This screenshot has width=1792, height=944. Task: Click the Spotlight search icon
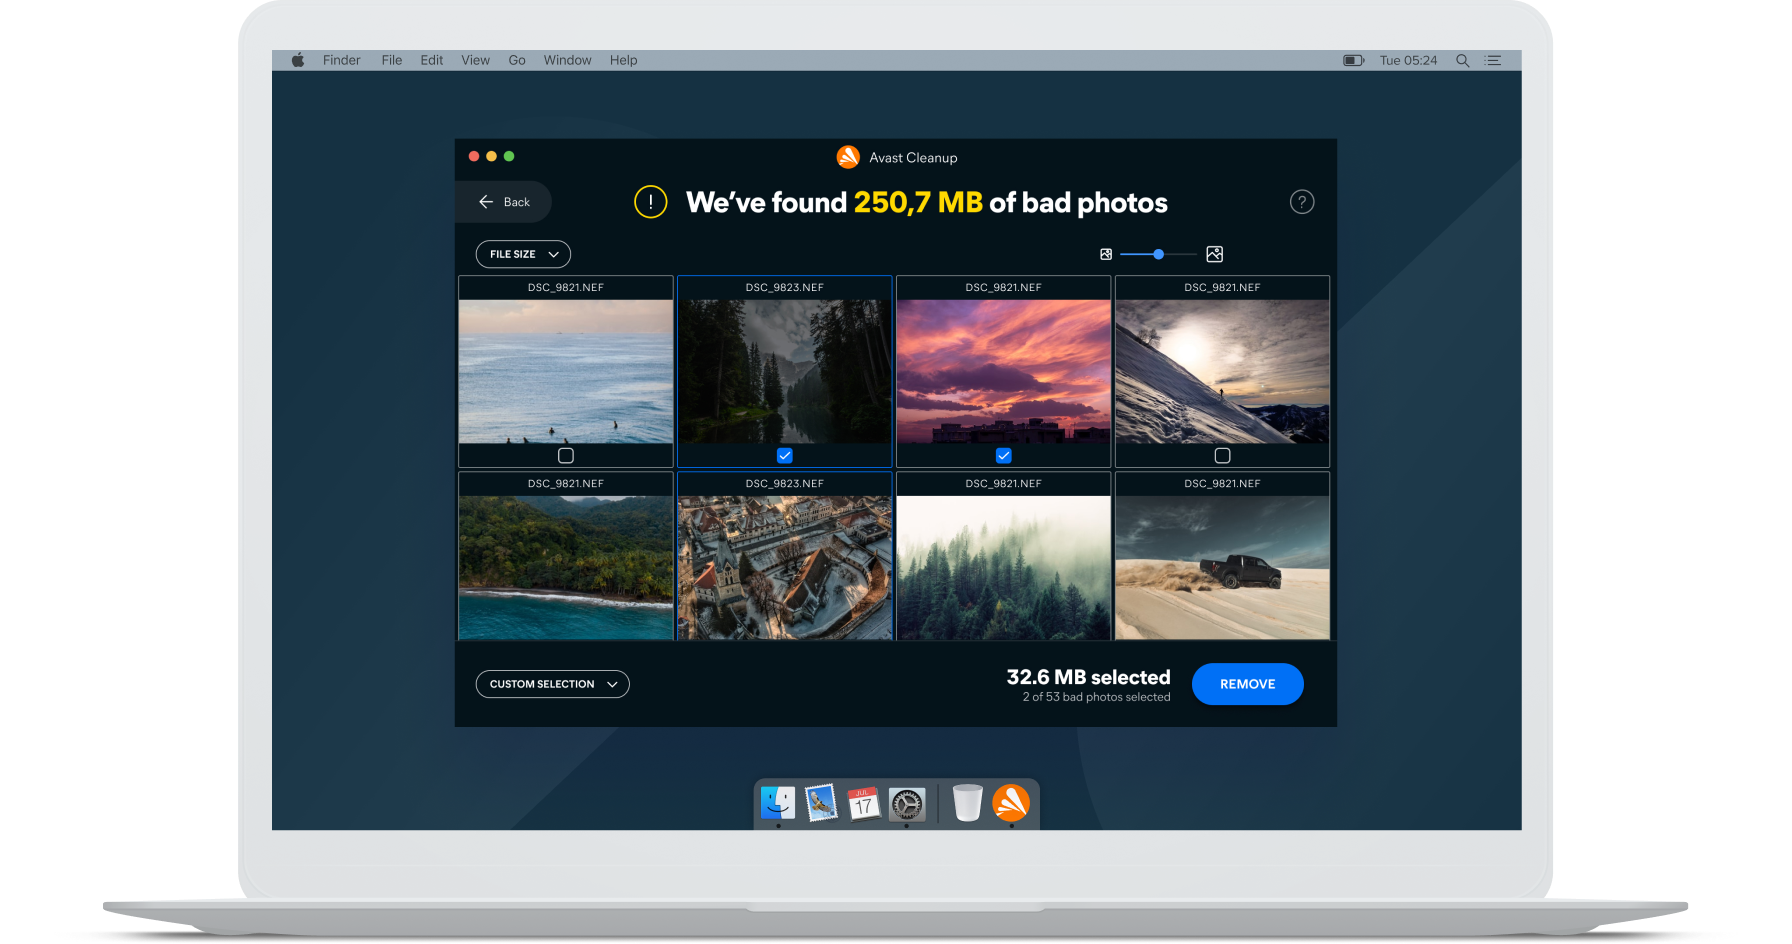click(1462, 61)
